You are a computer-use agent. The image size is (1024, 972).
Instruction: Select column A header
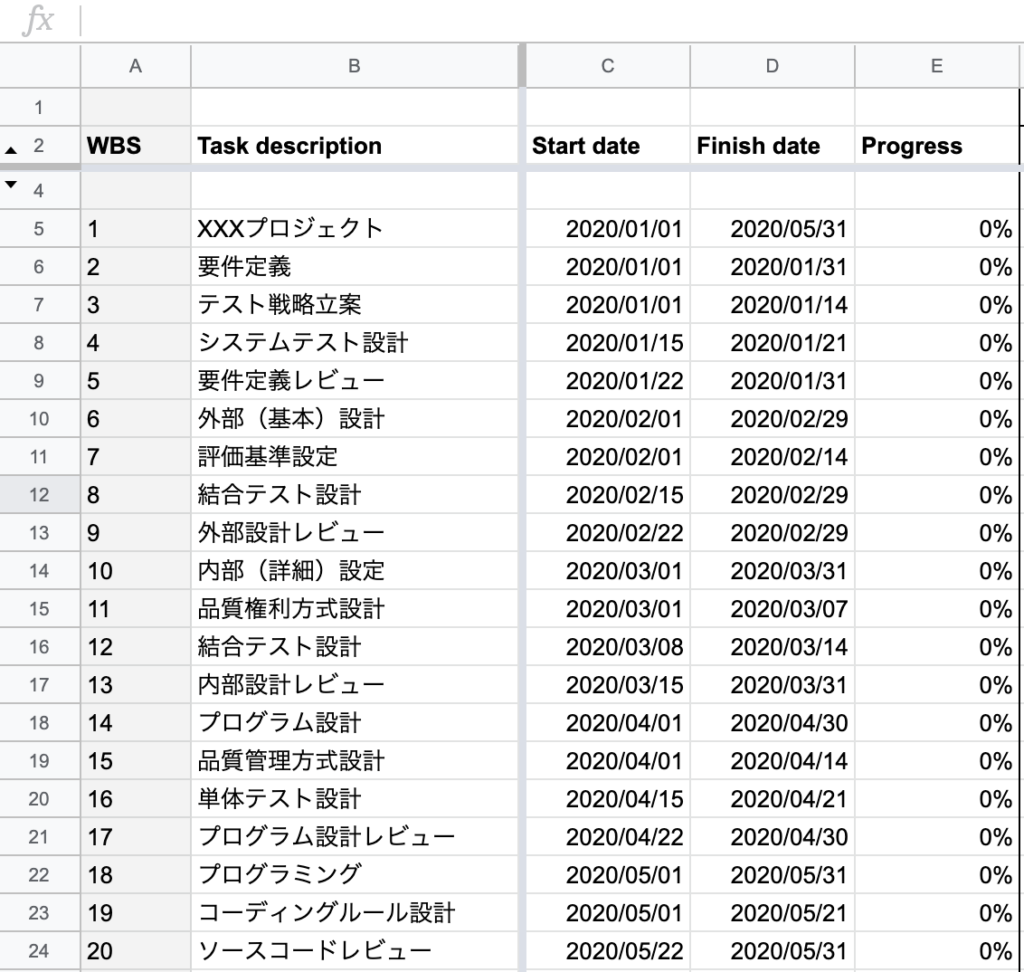coord(135,66)
